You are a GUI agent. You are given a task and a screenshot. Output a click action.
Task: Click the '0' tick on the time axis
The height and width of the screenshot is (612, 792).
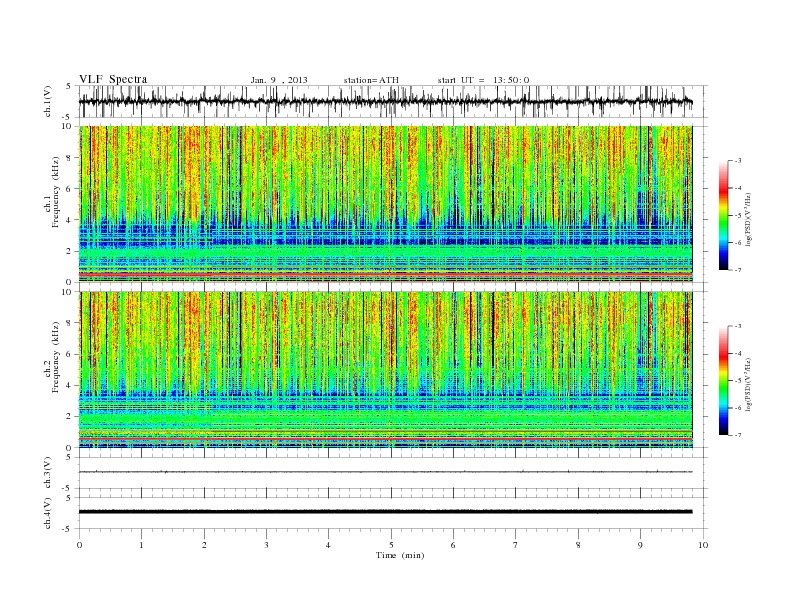pos(79,545)
